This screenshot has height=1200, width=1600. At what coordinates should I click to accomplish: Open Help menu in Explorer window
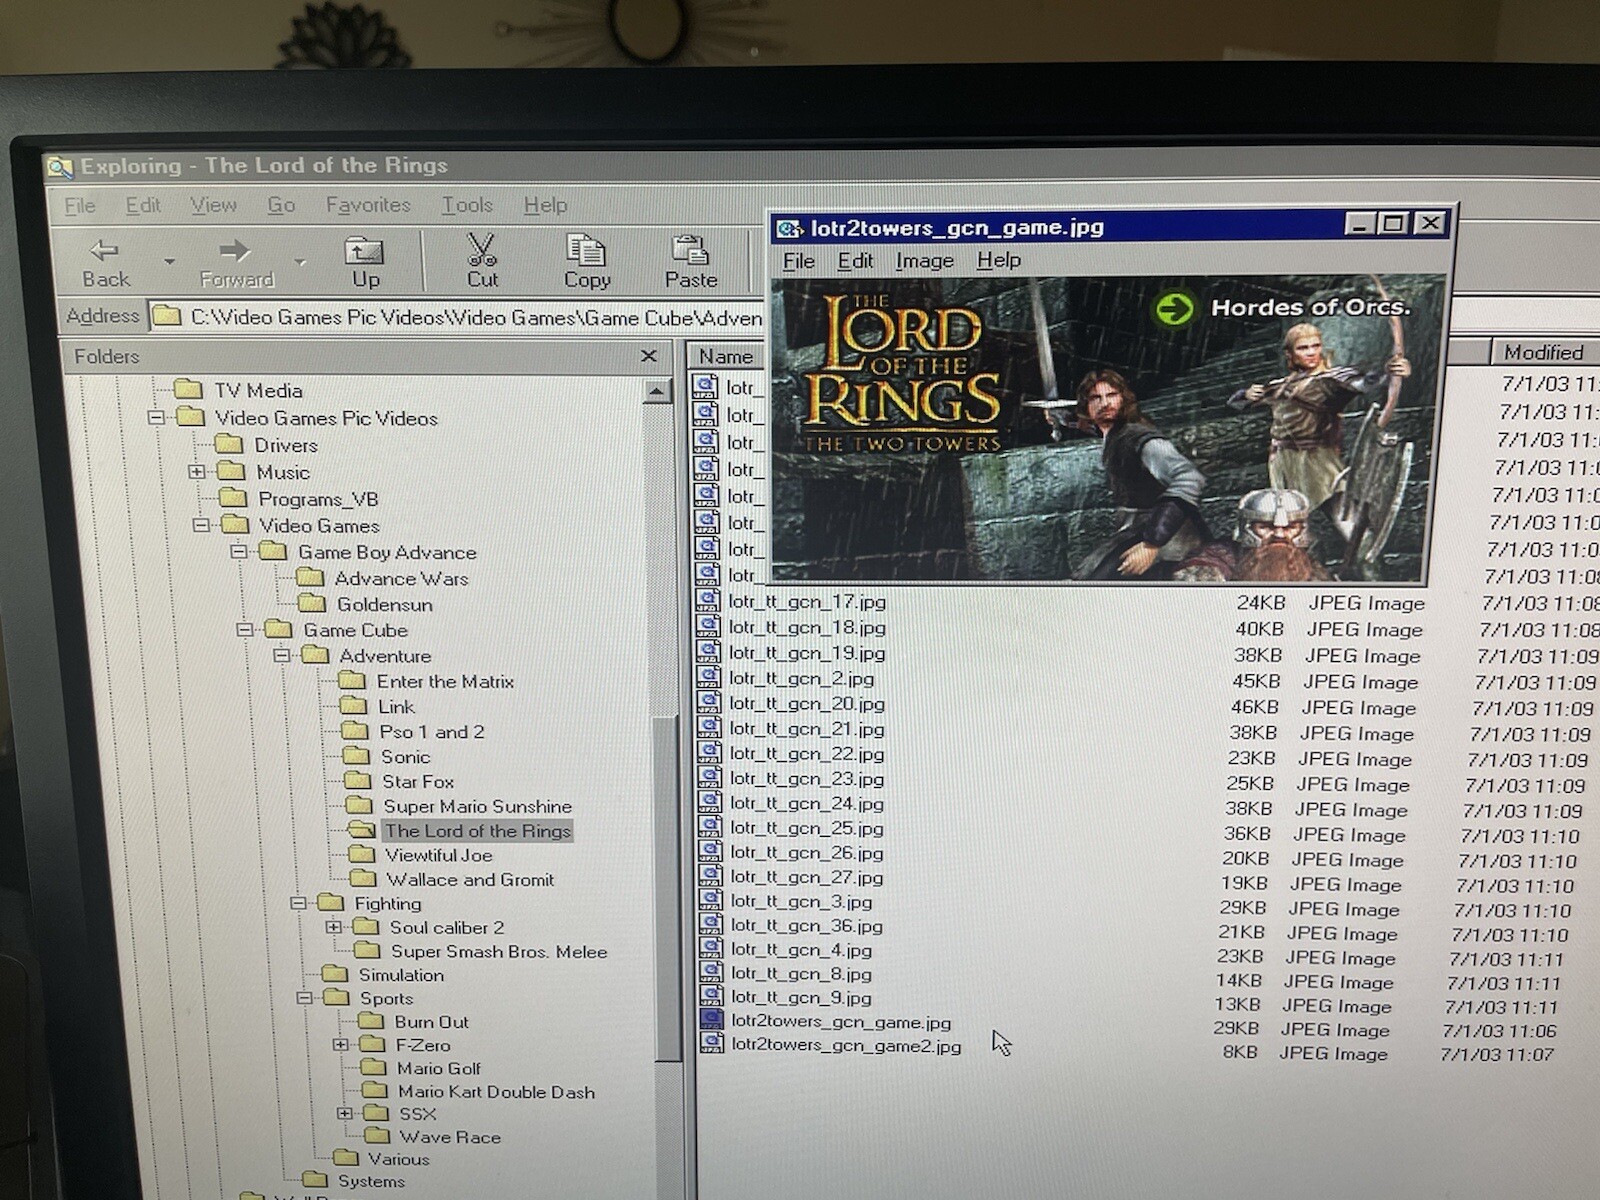pos(545,205)
